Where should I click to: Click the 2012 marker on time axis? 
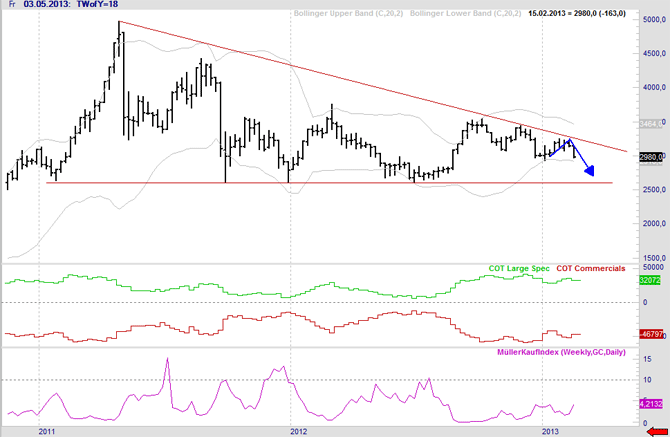pyautogui.click(x=298, y=430)
